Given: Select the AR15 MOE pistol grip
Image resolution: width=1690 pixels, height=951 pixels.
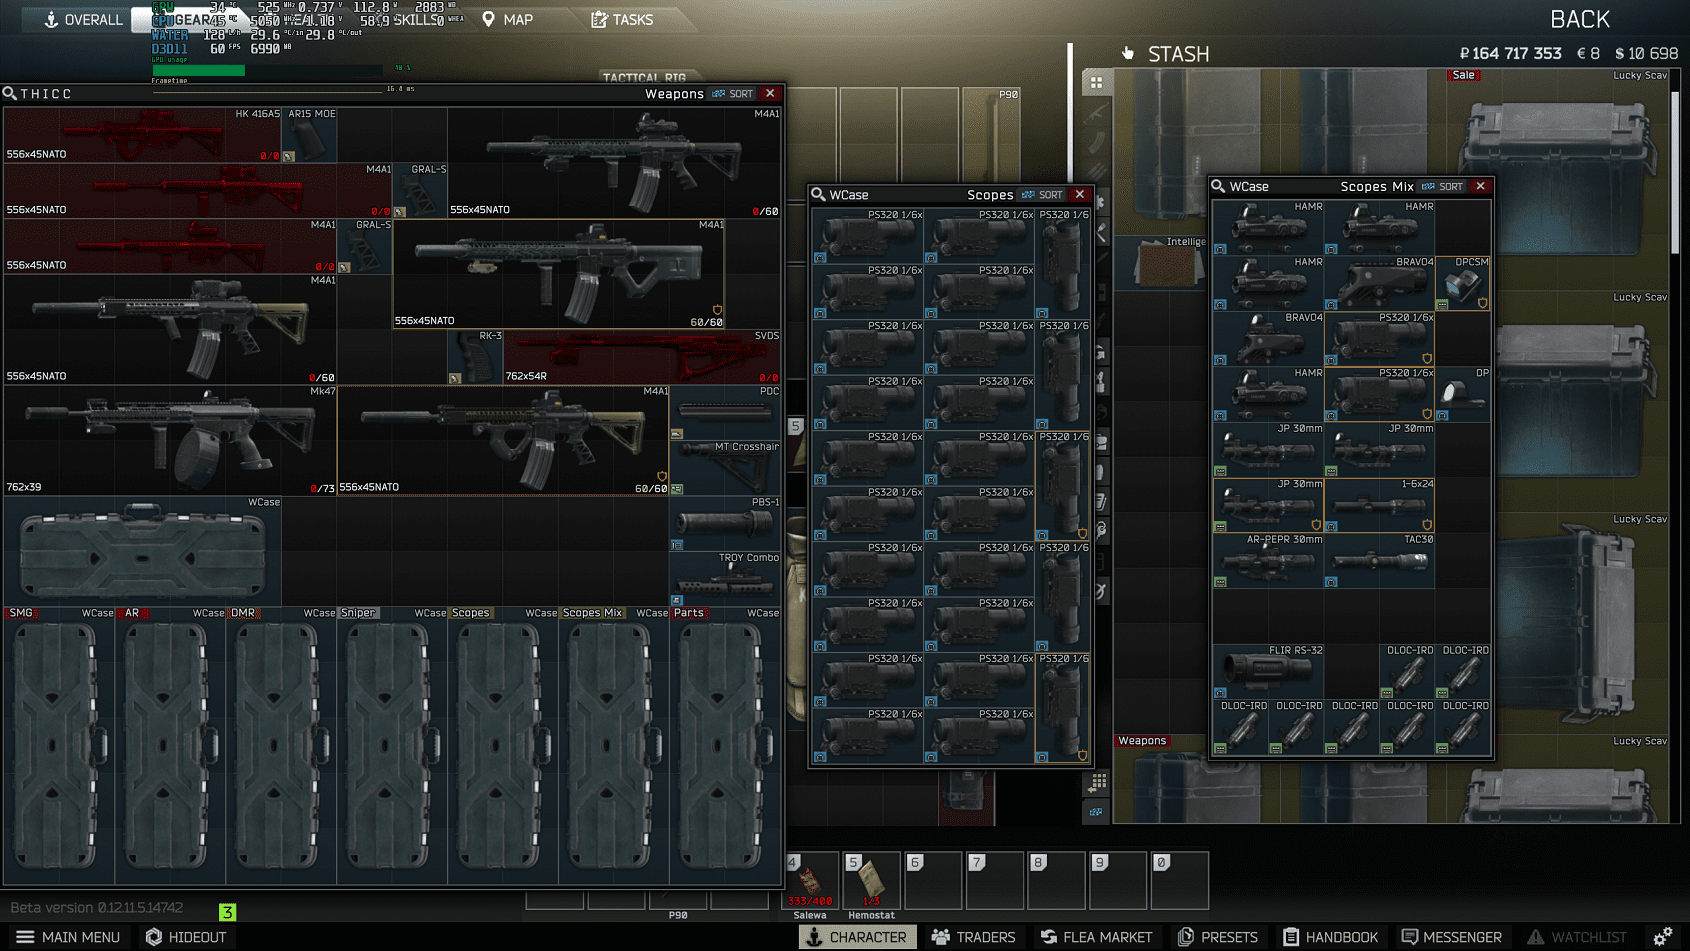Looking at the screenshot, I should pos(309,135).
